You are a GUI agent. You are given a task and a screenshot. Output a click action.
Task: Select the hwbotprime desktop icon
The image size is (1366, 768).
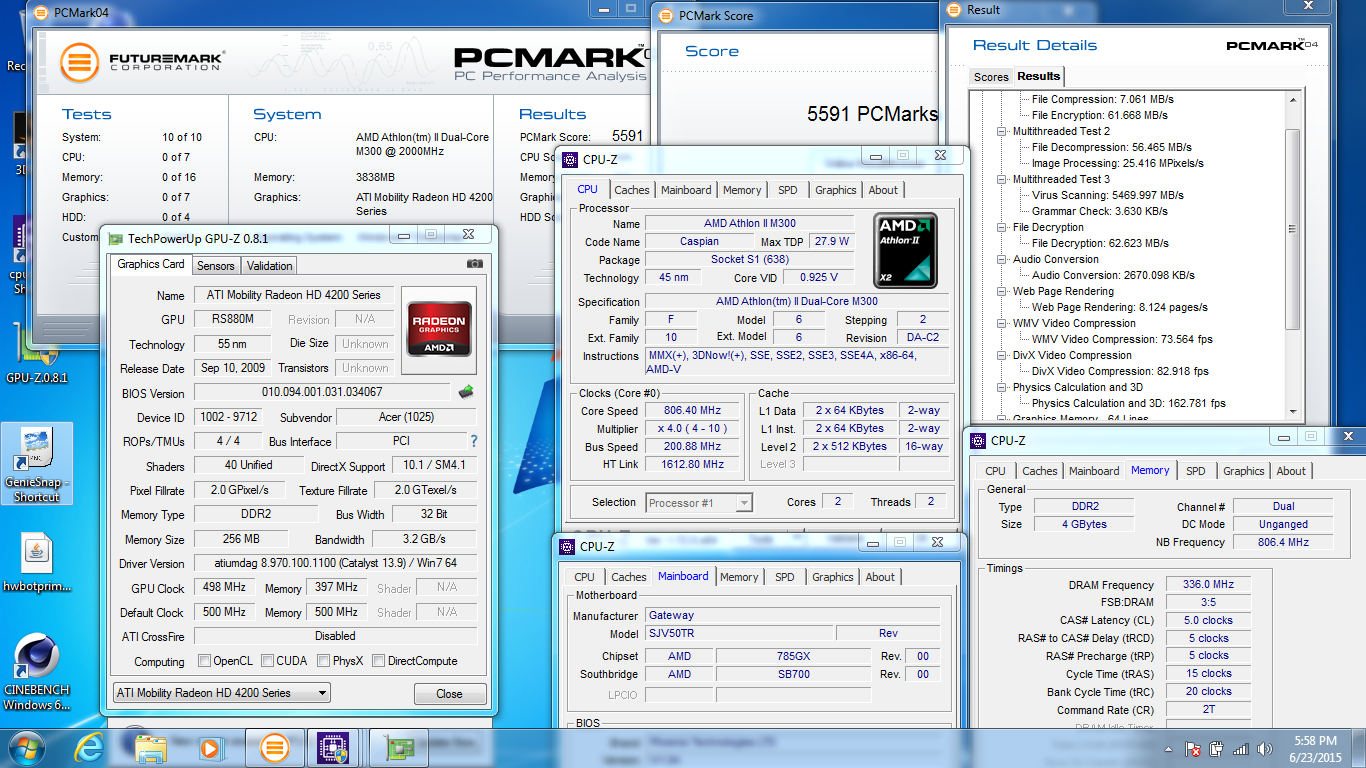point(36,563)
